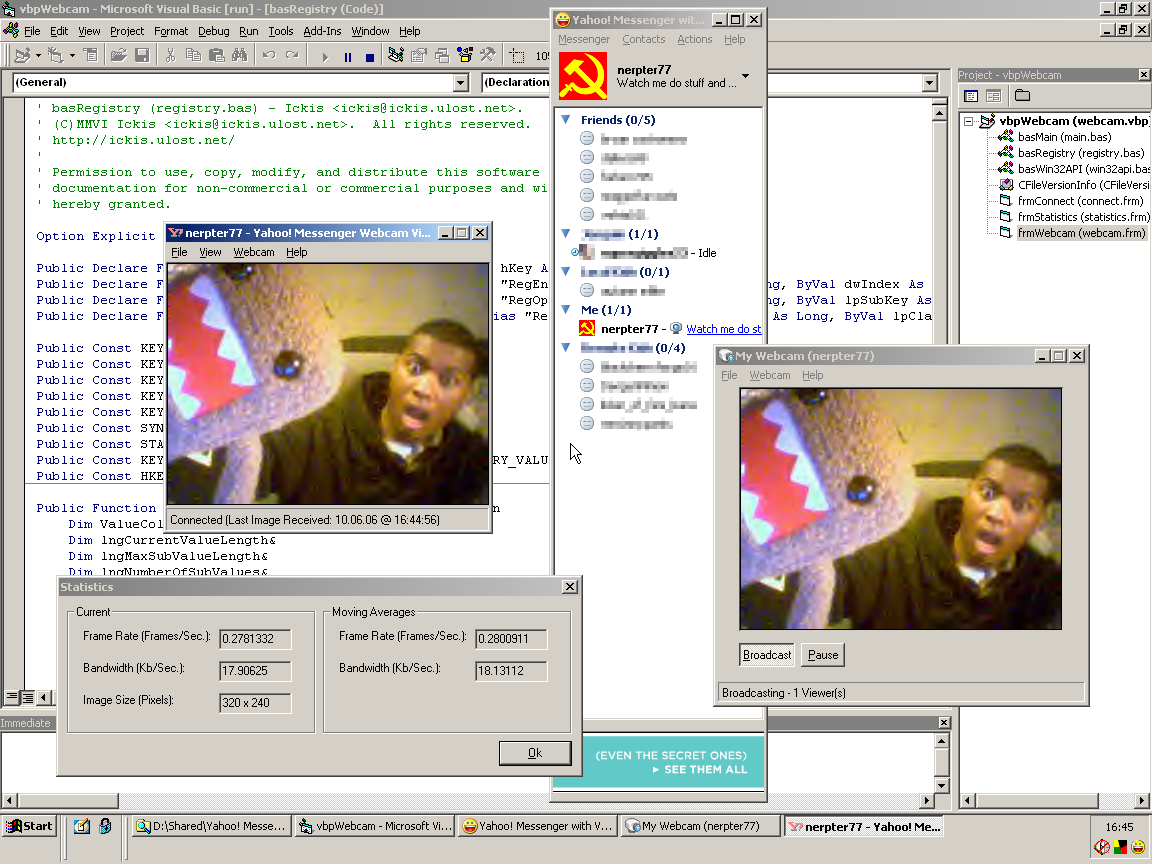
Task: Click the Open Project folder icon
Action: (118, 55)
